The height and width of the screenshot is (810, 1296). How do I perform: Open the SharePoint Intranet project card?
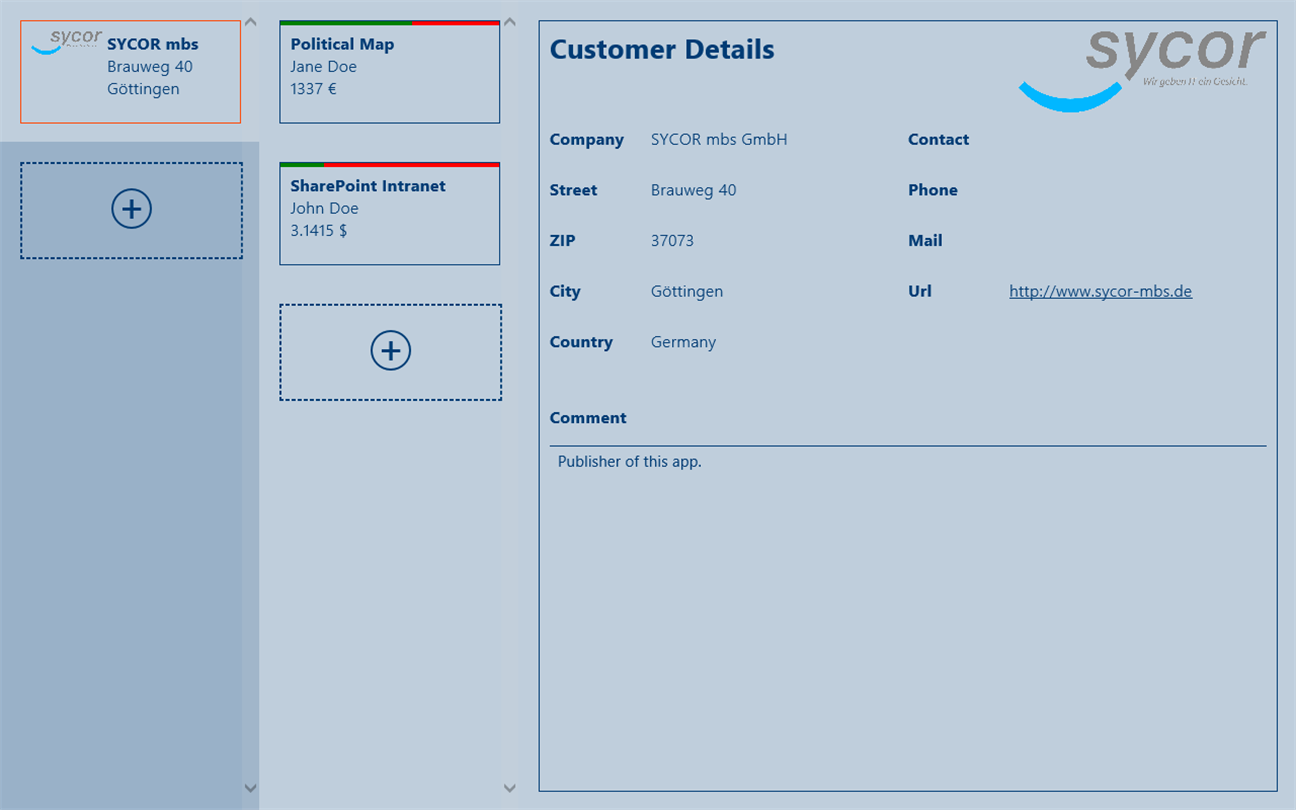pyautogui.click(x=389, y=214)
